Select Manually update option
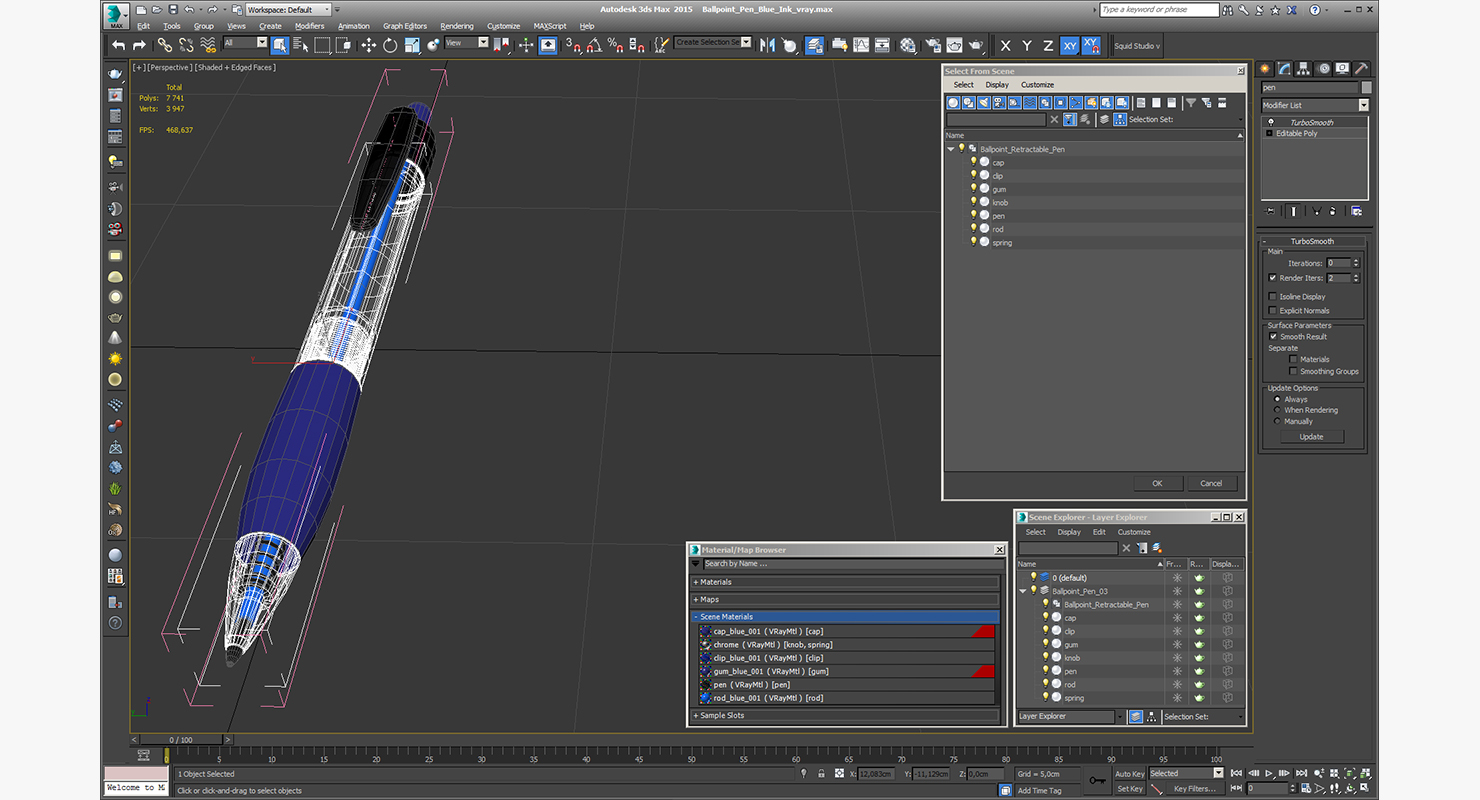Viewport: 1480px width, 800px height. pos(1277,421)
